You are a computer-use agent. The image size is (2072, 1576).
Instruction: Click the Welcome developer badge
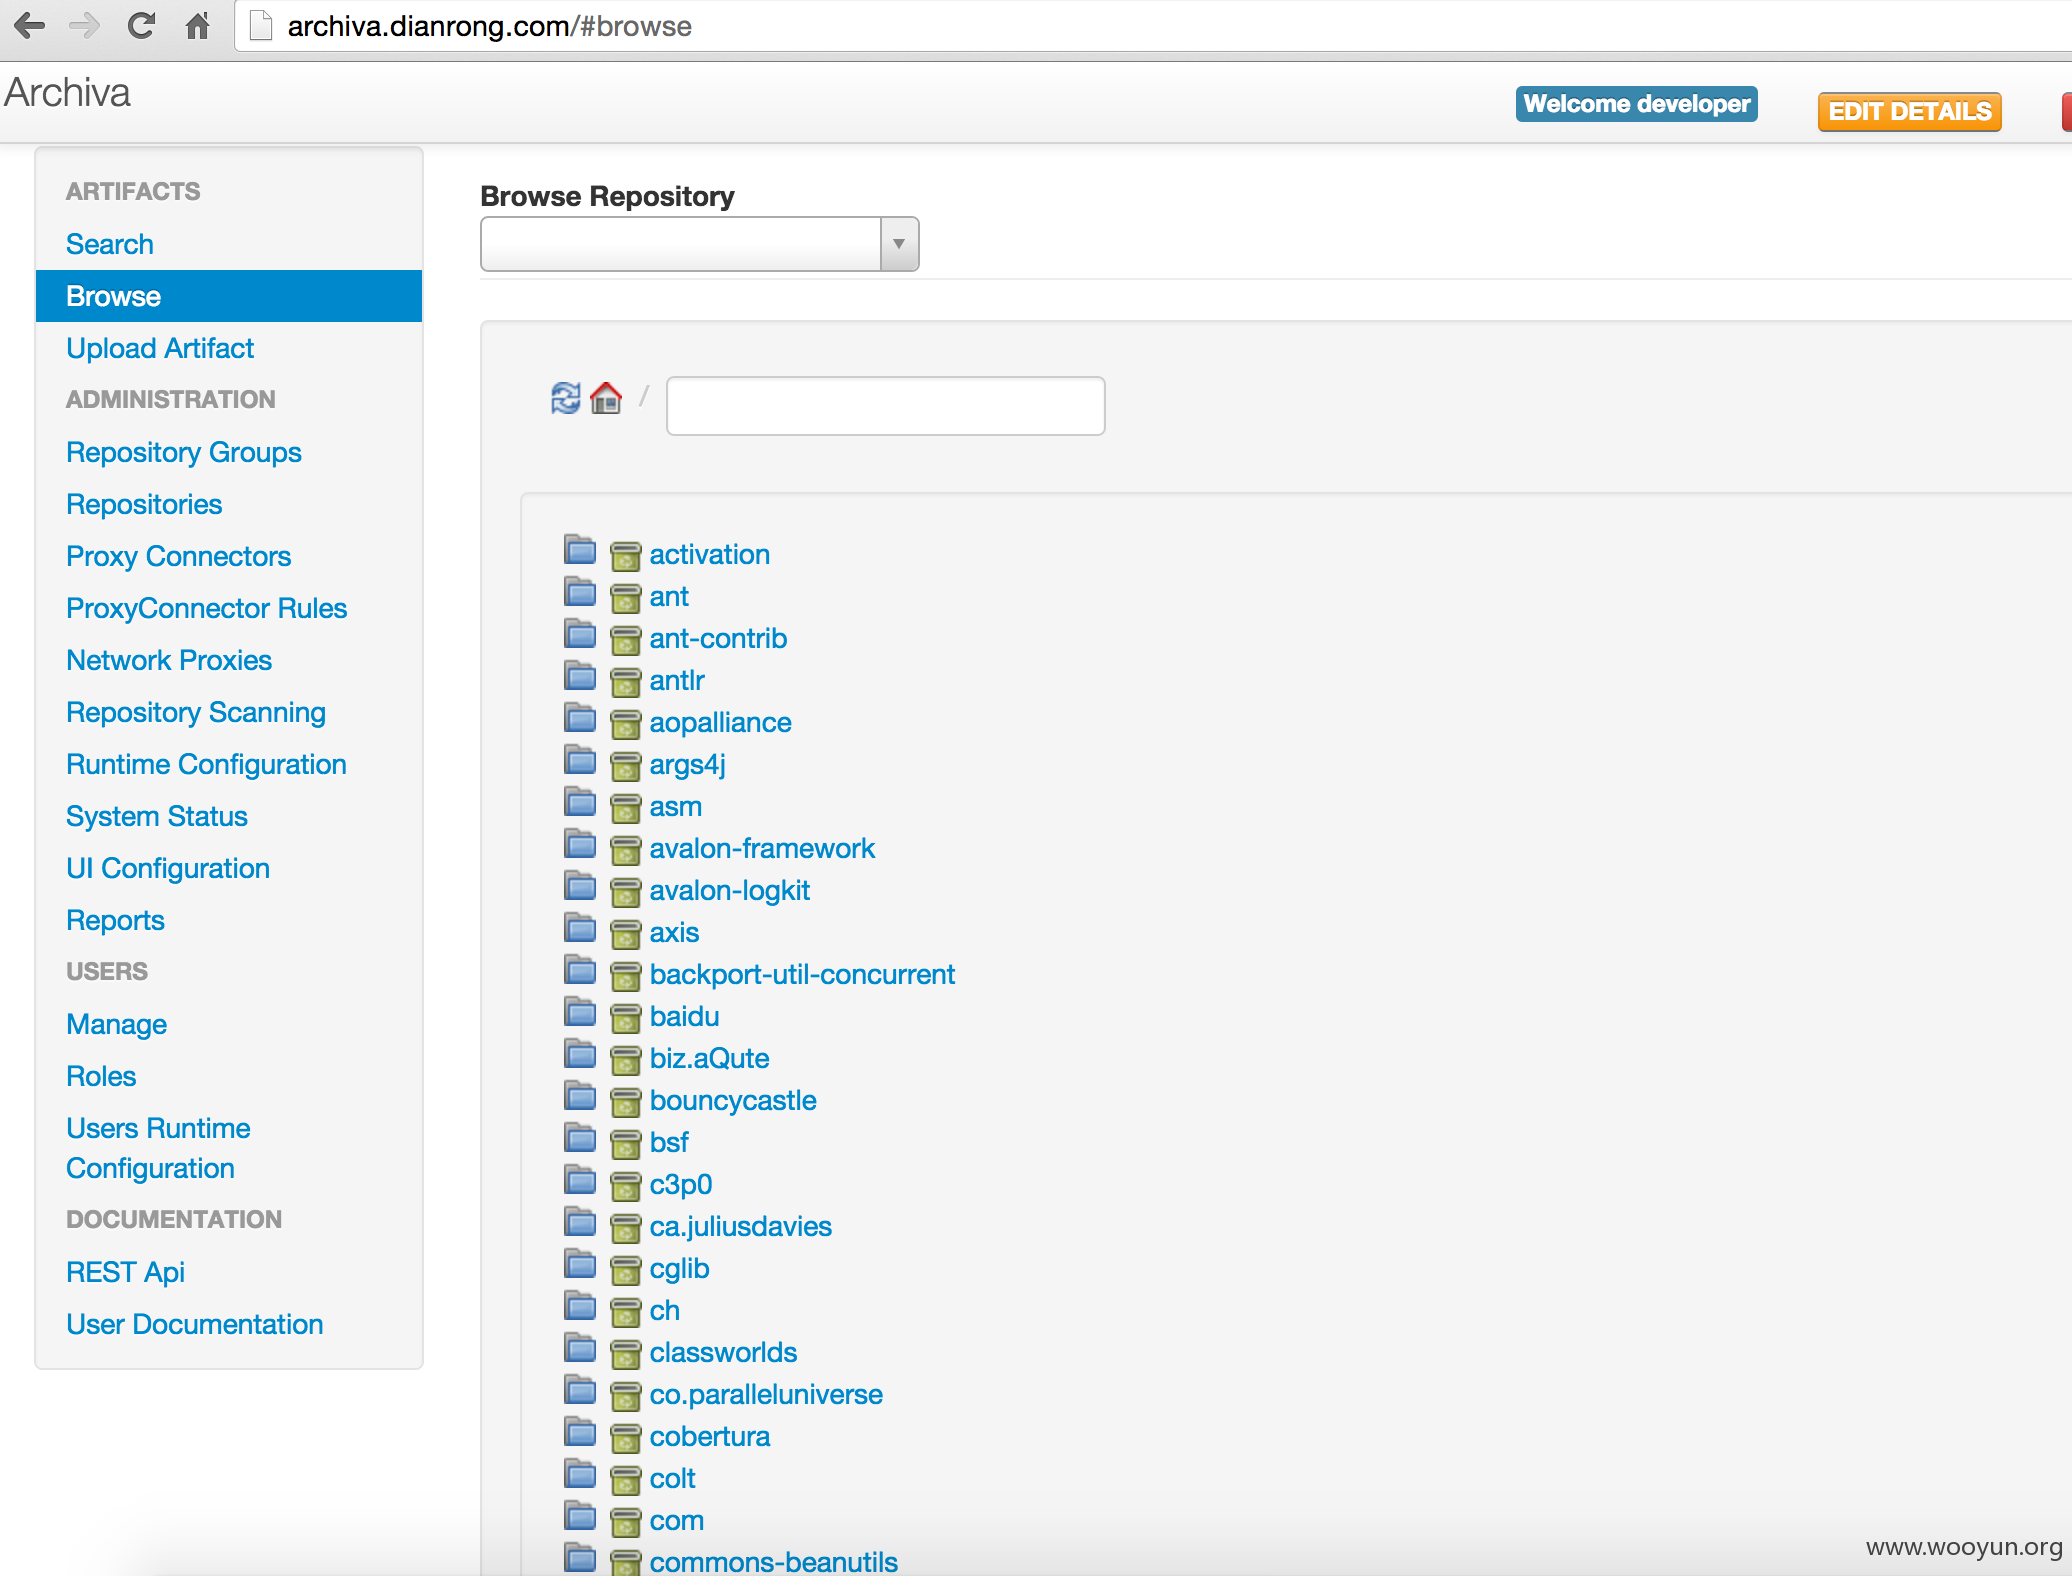(x=1637, y=104)
